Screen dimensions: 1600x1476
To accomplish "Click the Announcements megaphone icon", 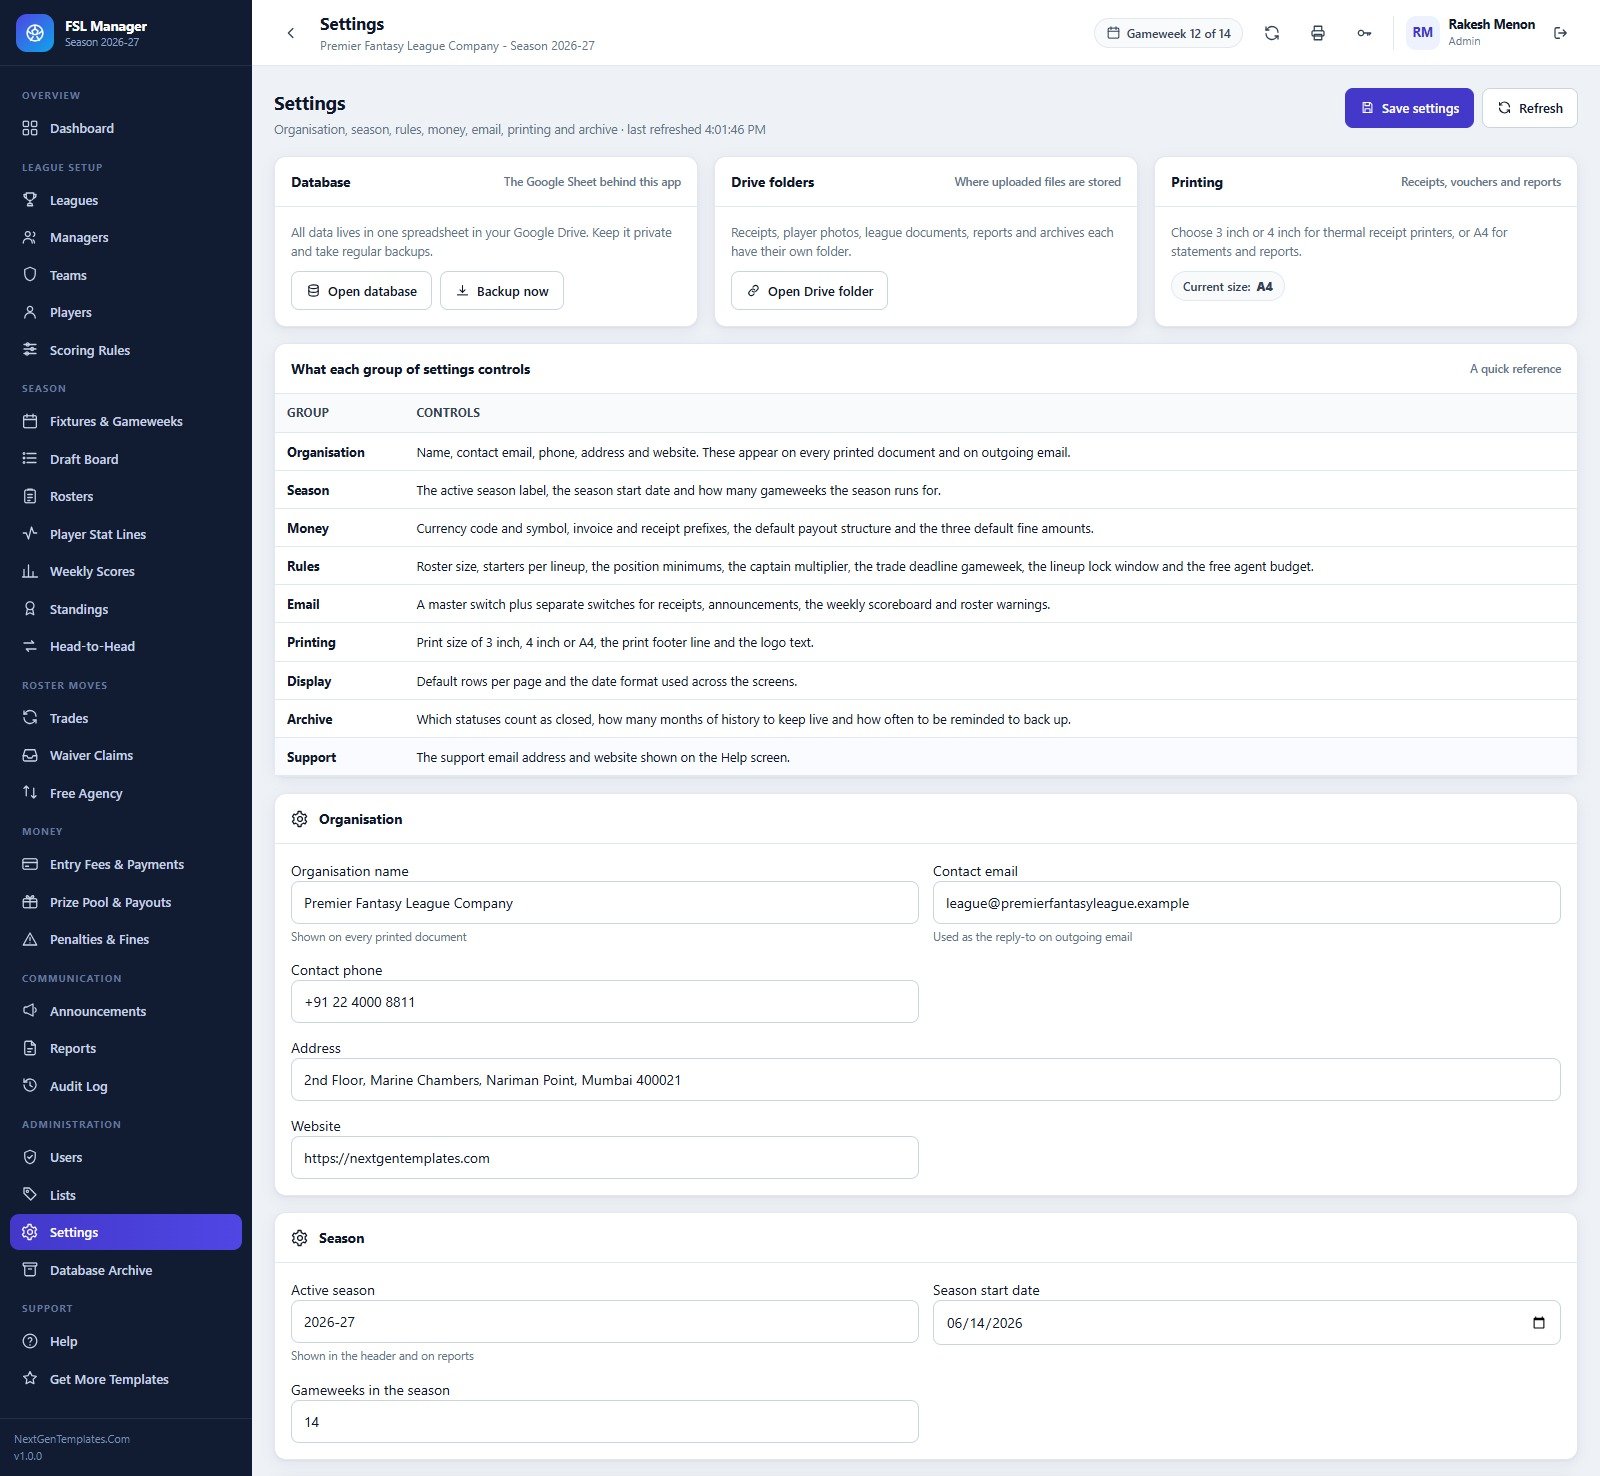I will tap(30, 1011).
